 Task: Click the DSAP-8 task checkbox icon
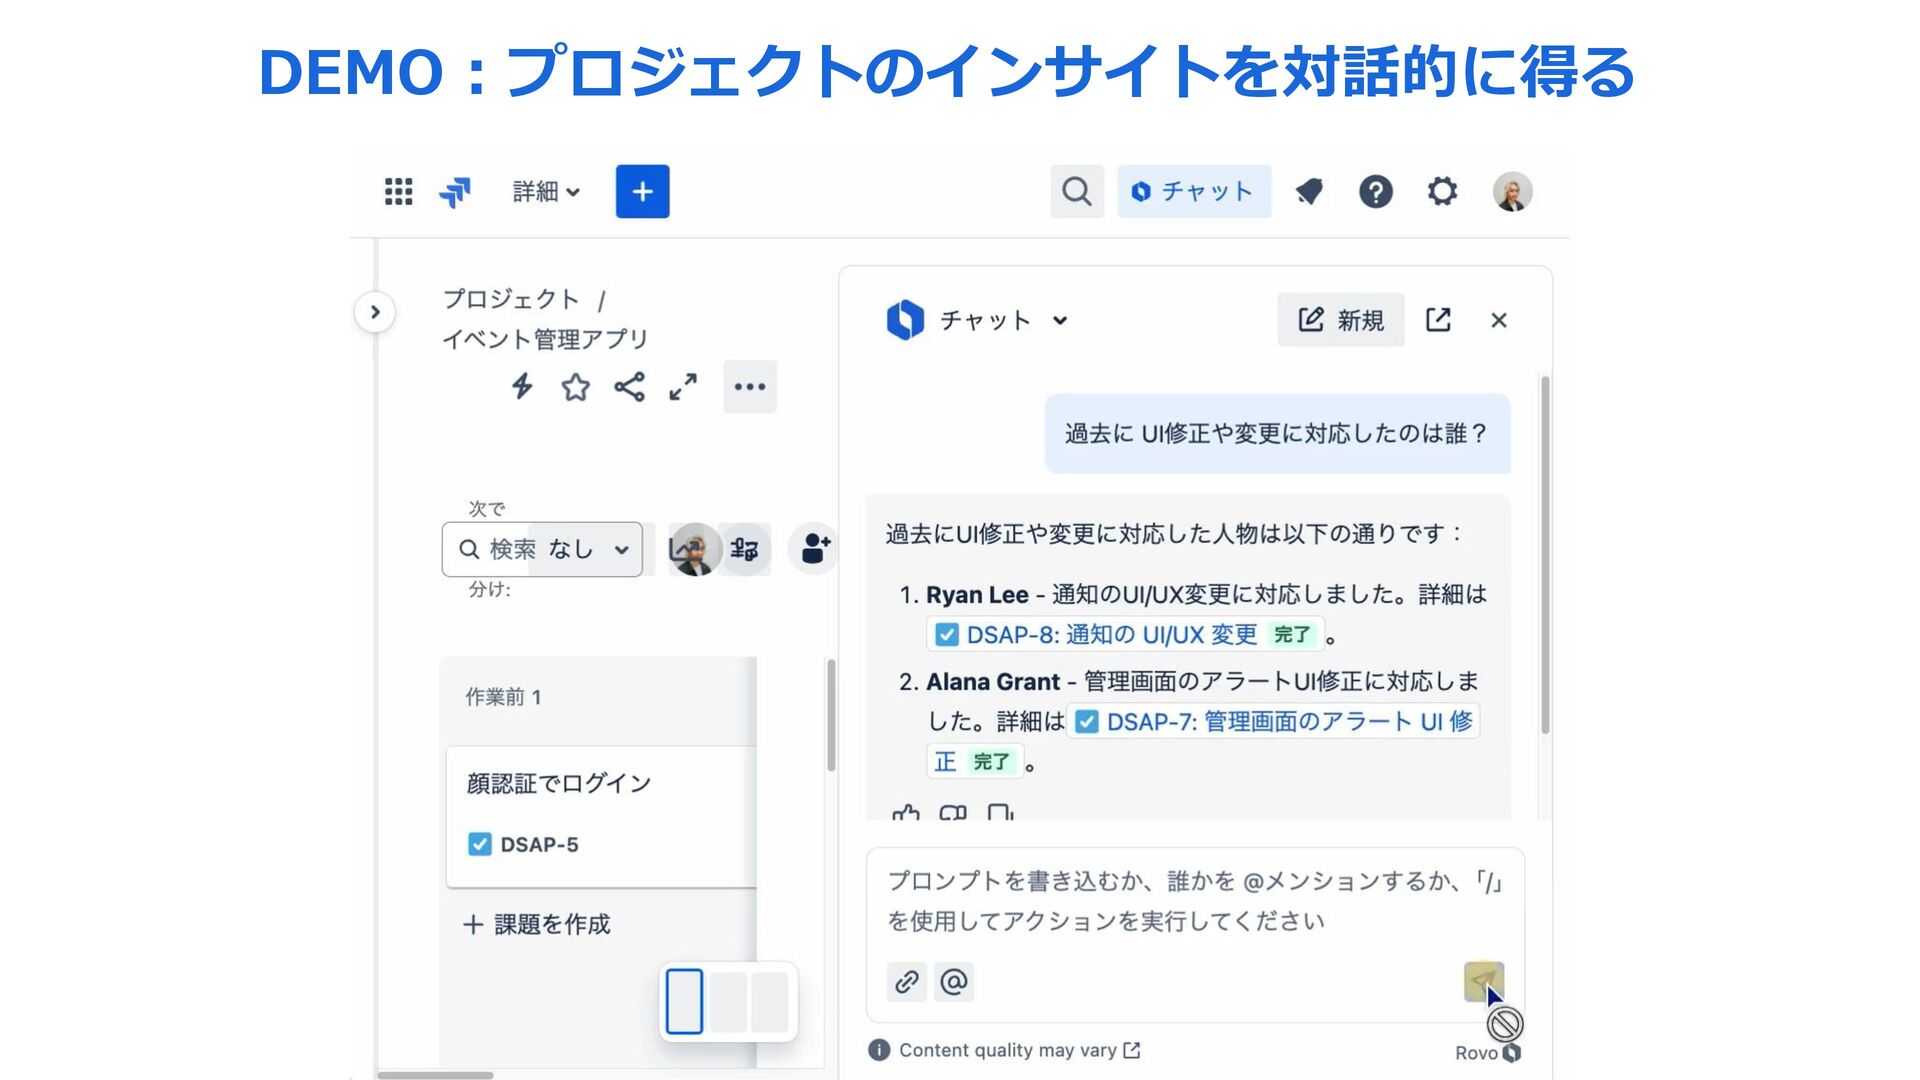point(946,634)
